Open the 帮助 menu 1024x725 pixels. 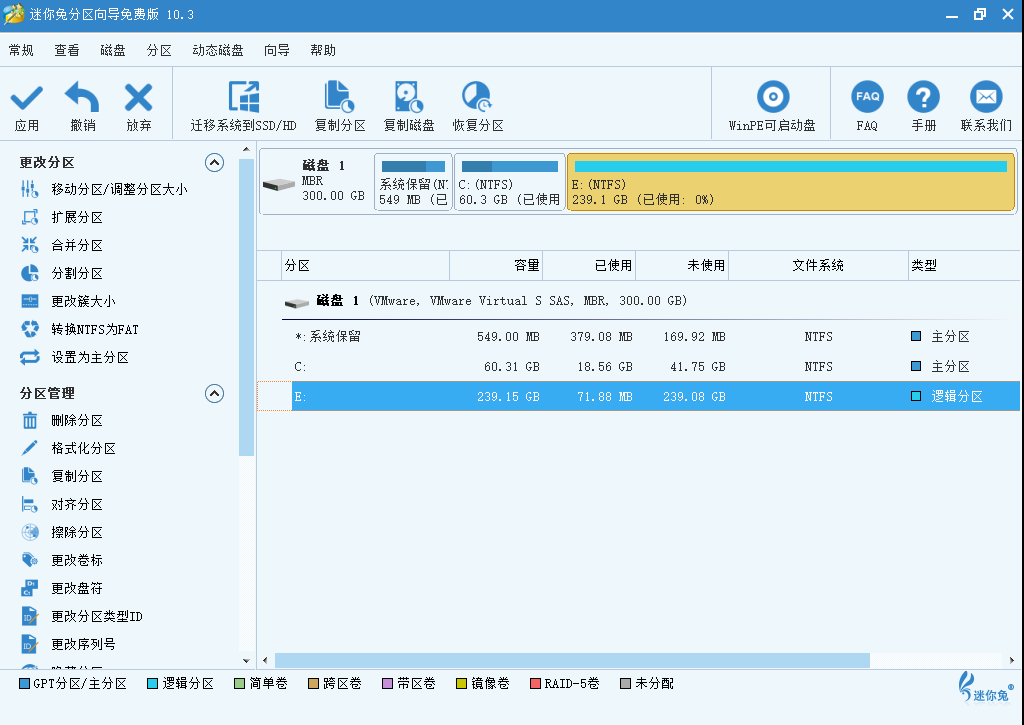click(323, 50)
